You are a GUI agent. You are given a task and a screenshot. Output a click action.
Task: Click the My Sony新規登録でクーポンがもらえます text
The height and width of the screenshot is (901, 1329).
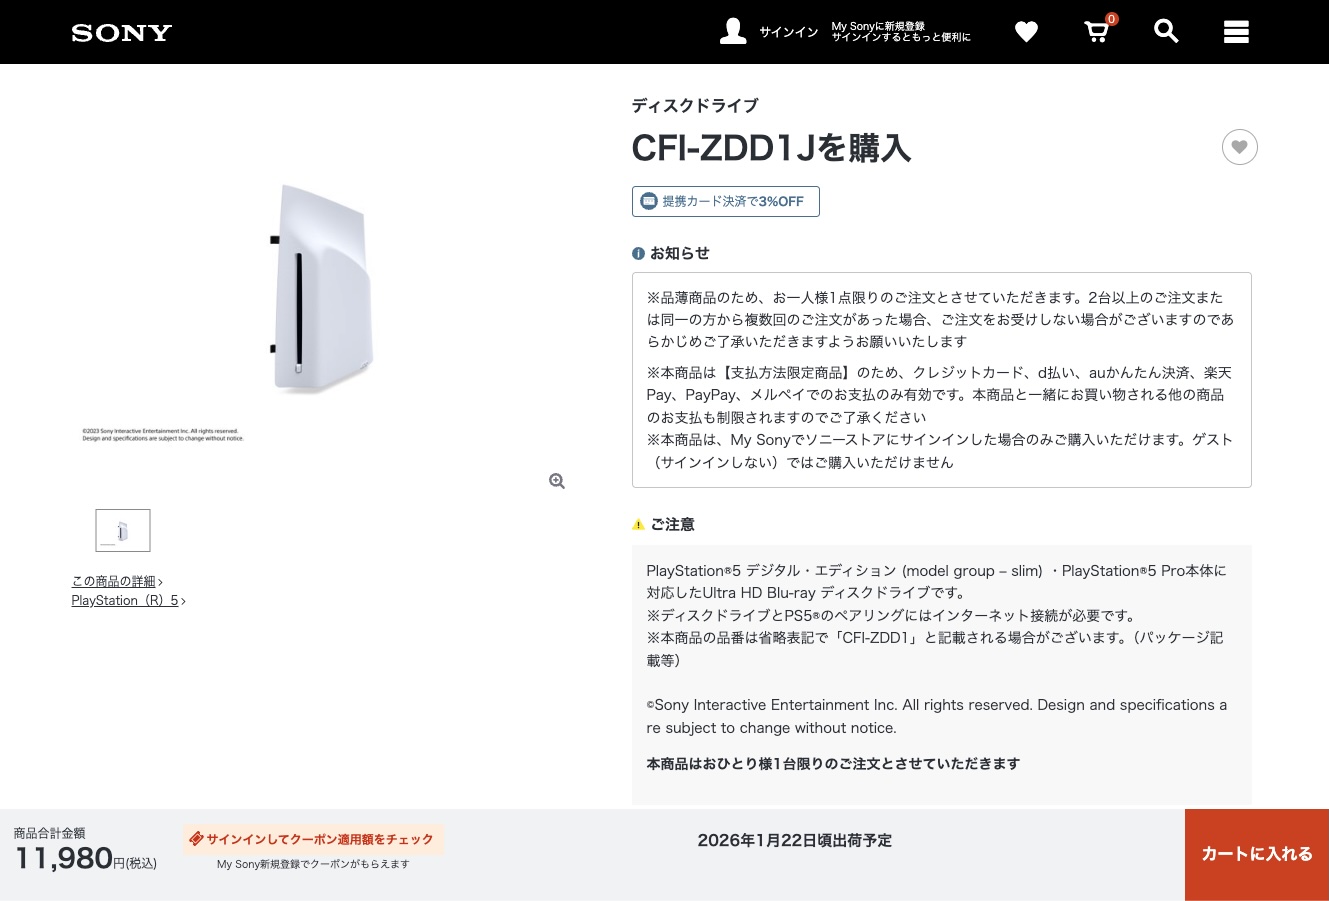tap(313, 864)
